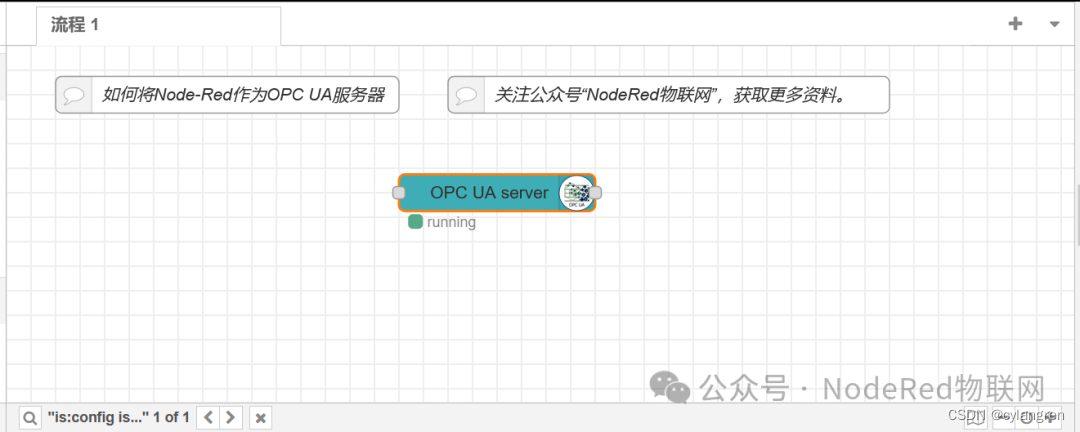Click the 'running' status text
The width and height of the screenshot is (1080, 432).
click(451, 223)
